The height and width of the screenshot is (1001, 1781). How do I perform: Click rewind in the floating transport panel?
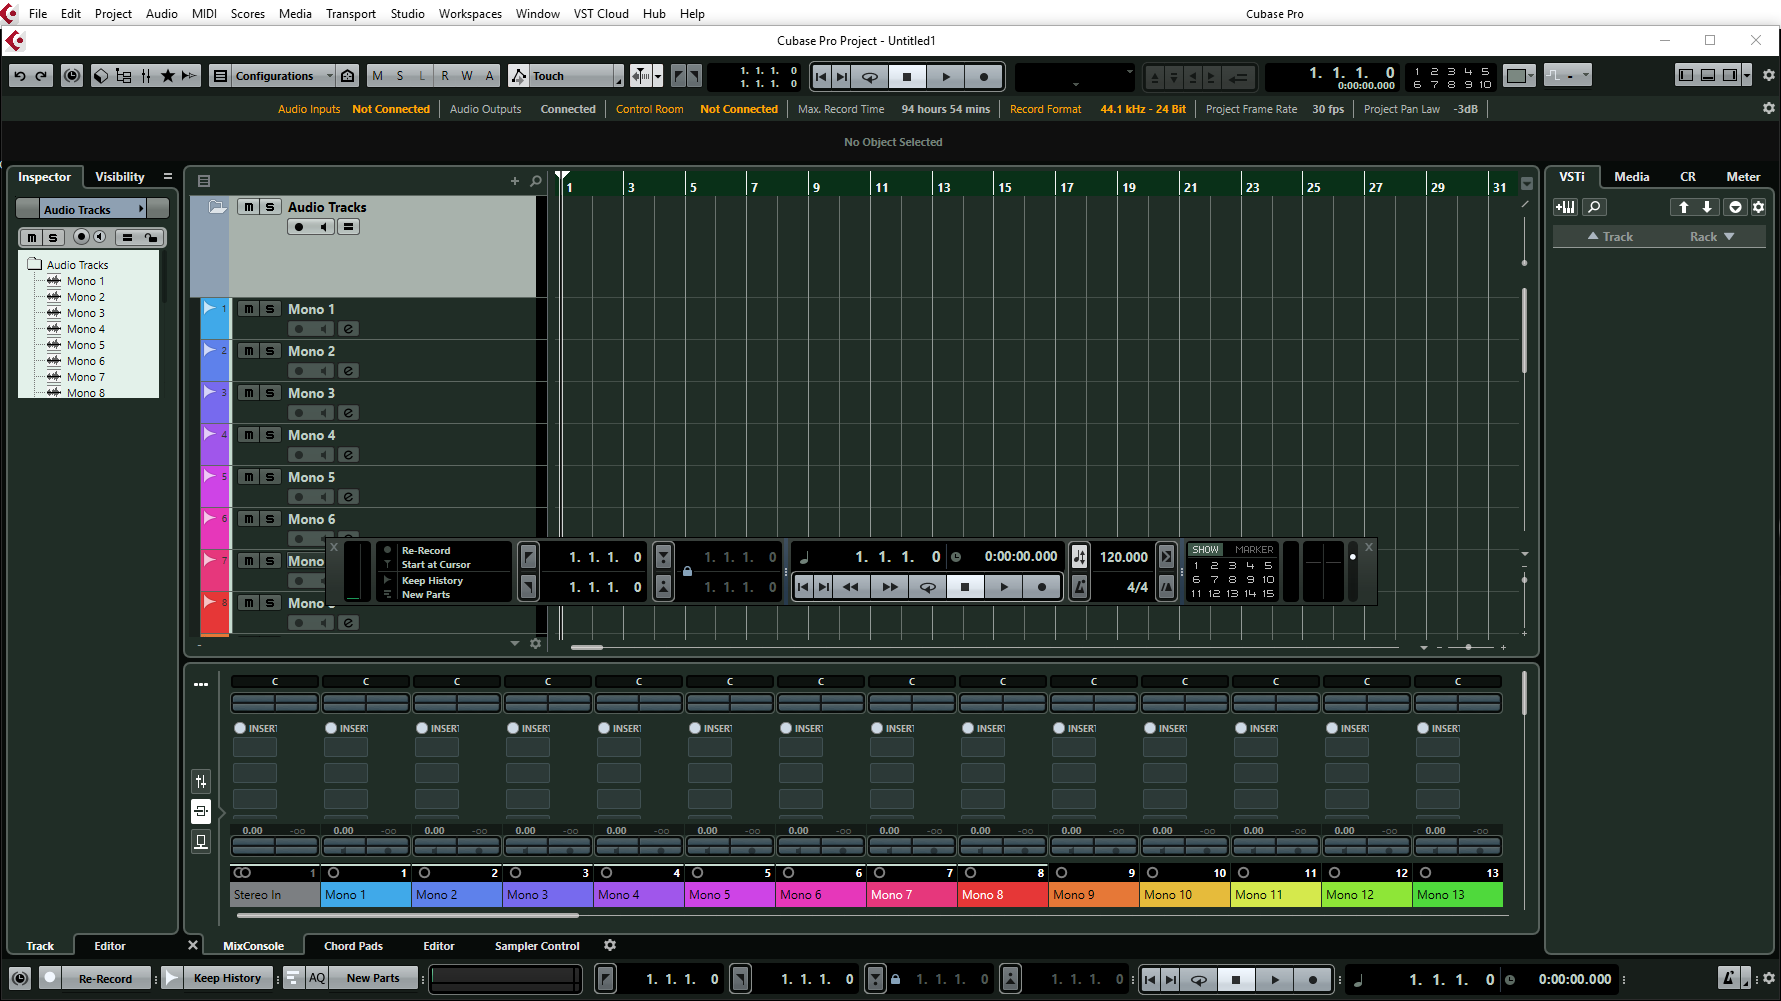click(x=851, y=587)
